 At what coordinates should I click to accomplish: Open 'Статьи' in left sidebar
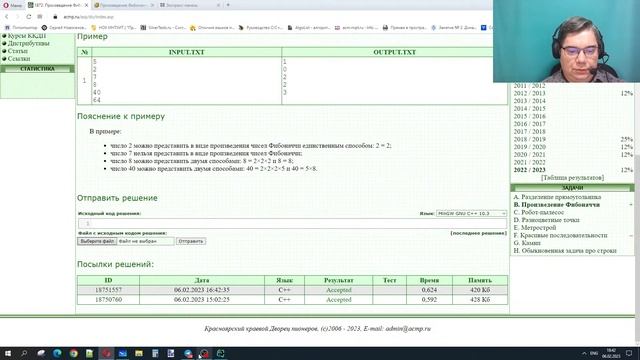click(18, 51)
